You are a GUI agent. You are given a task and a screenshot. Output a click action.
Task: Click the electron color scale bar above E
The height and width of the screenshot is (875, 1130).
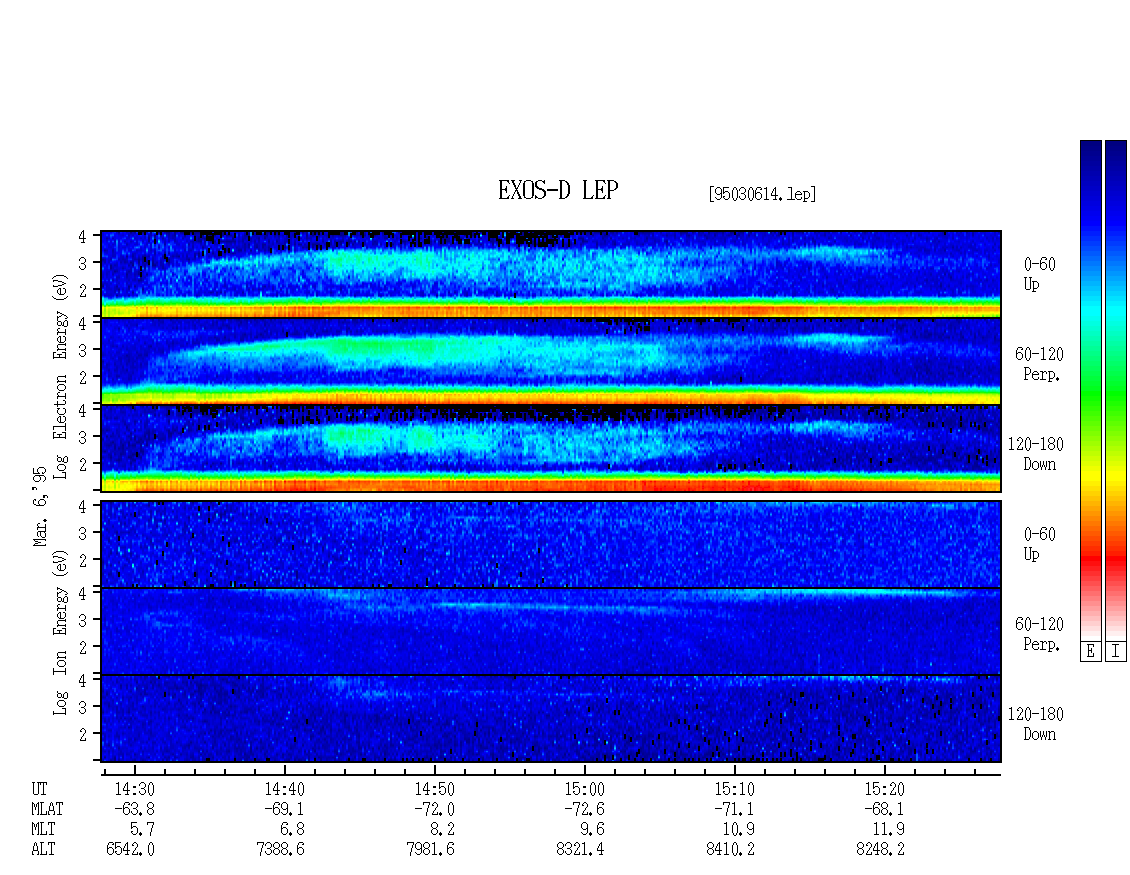(1090, 390)
